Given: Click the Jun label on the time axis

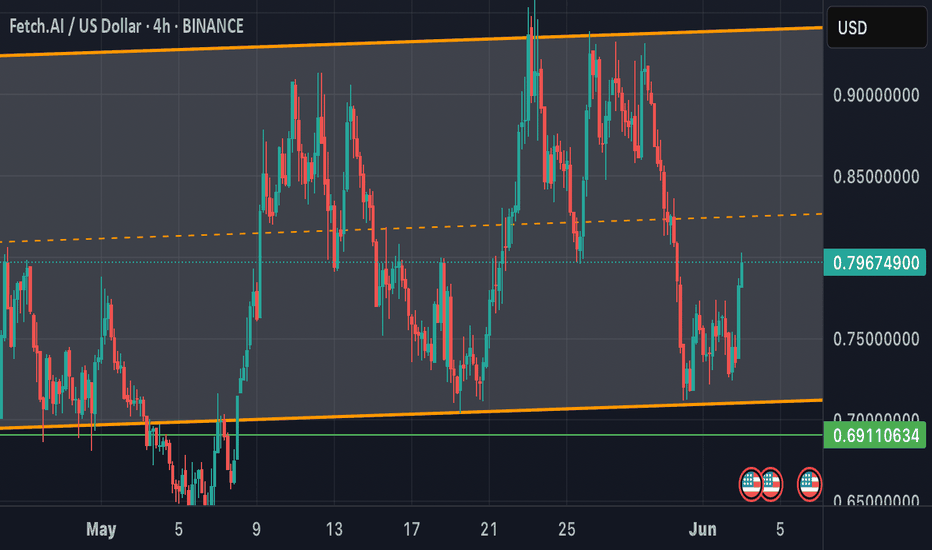Looking at the screenshot, I should click(703, 529).
